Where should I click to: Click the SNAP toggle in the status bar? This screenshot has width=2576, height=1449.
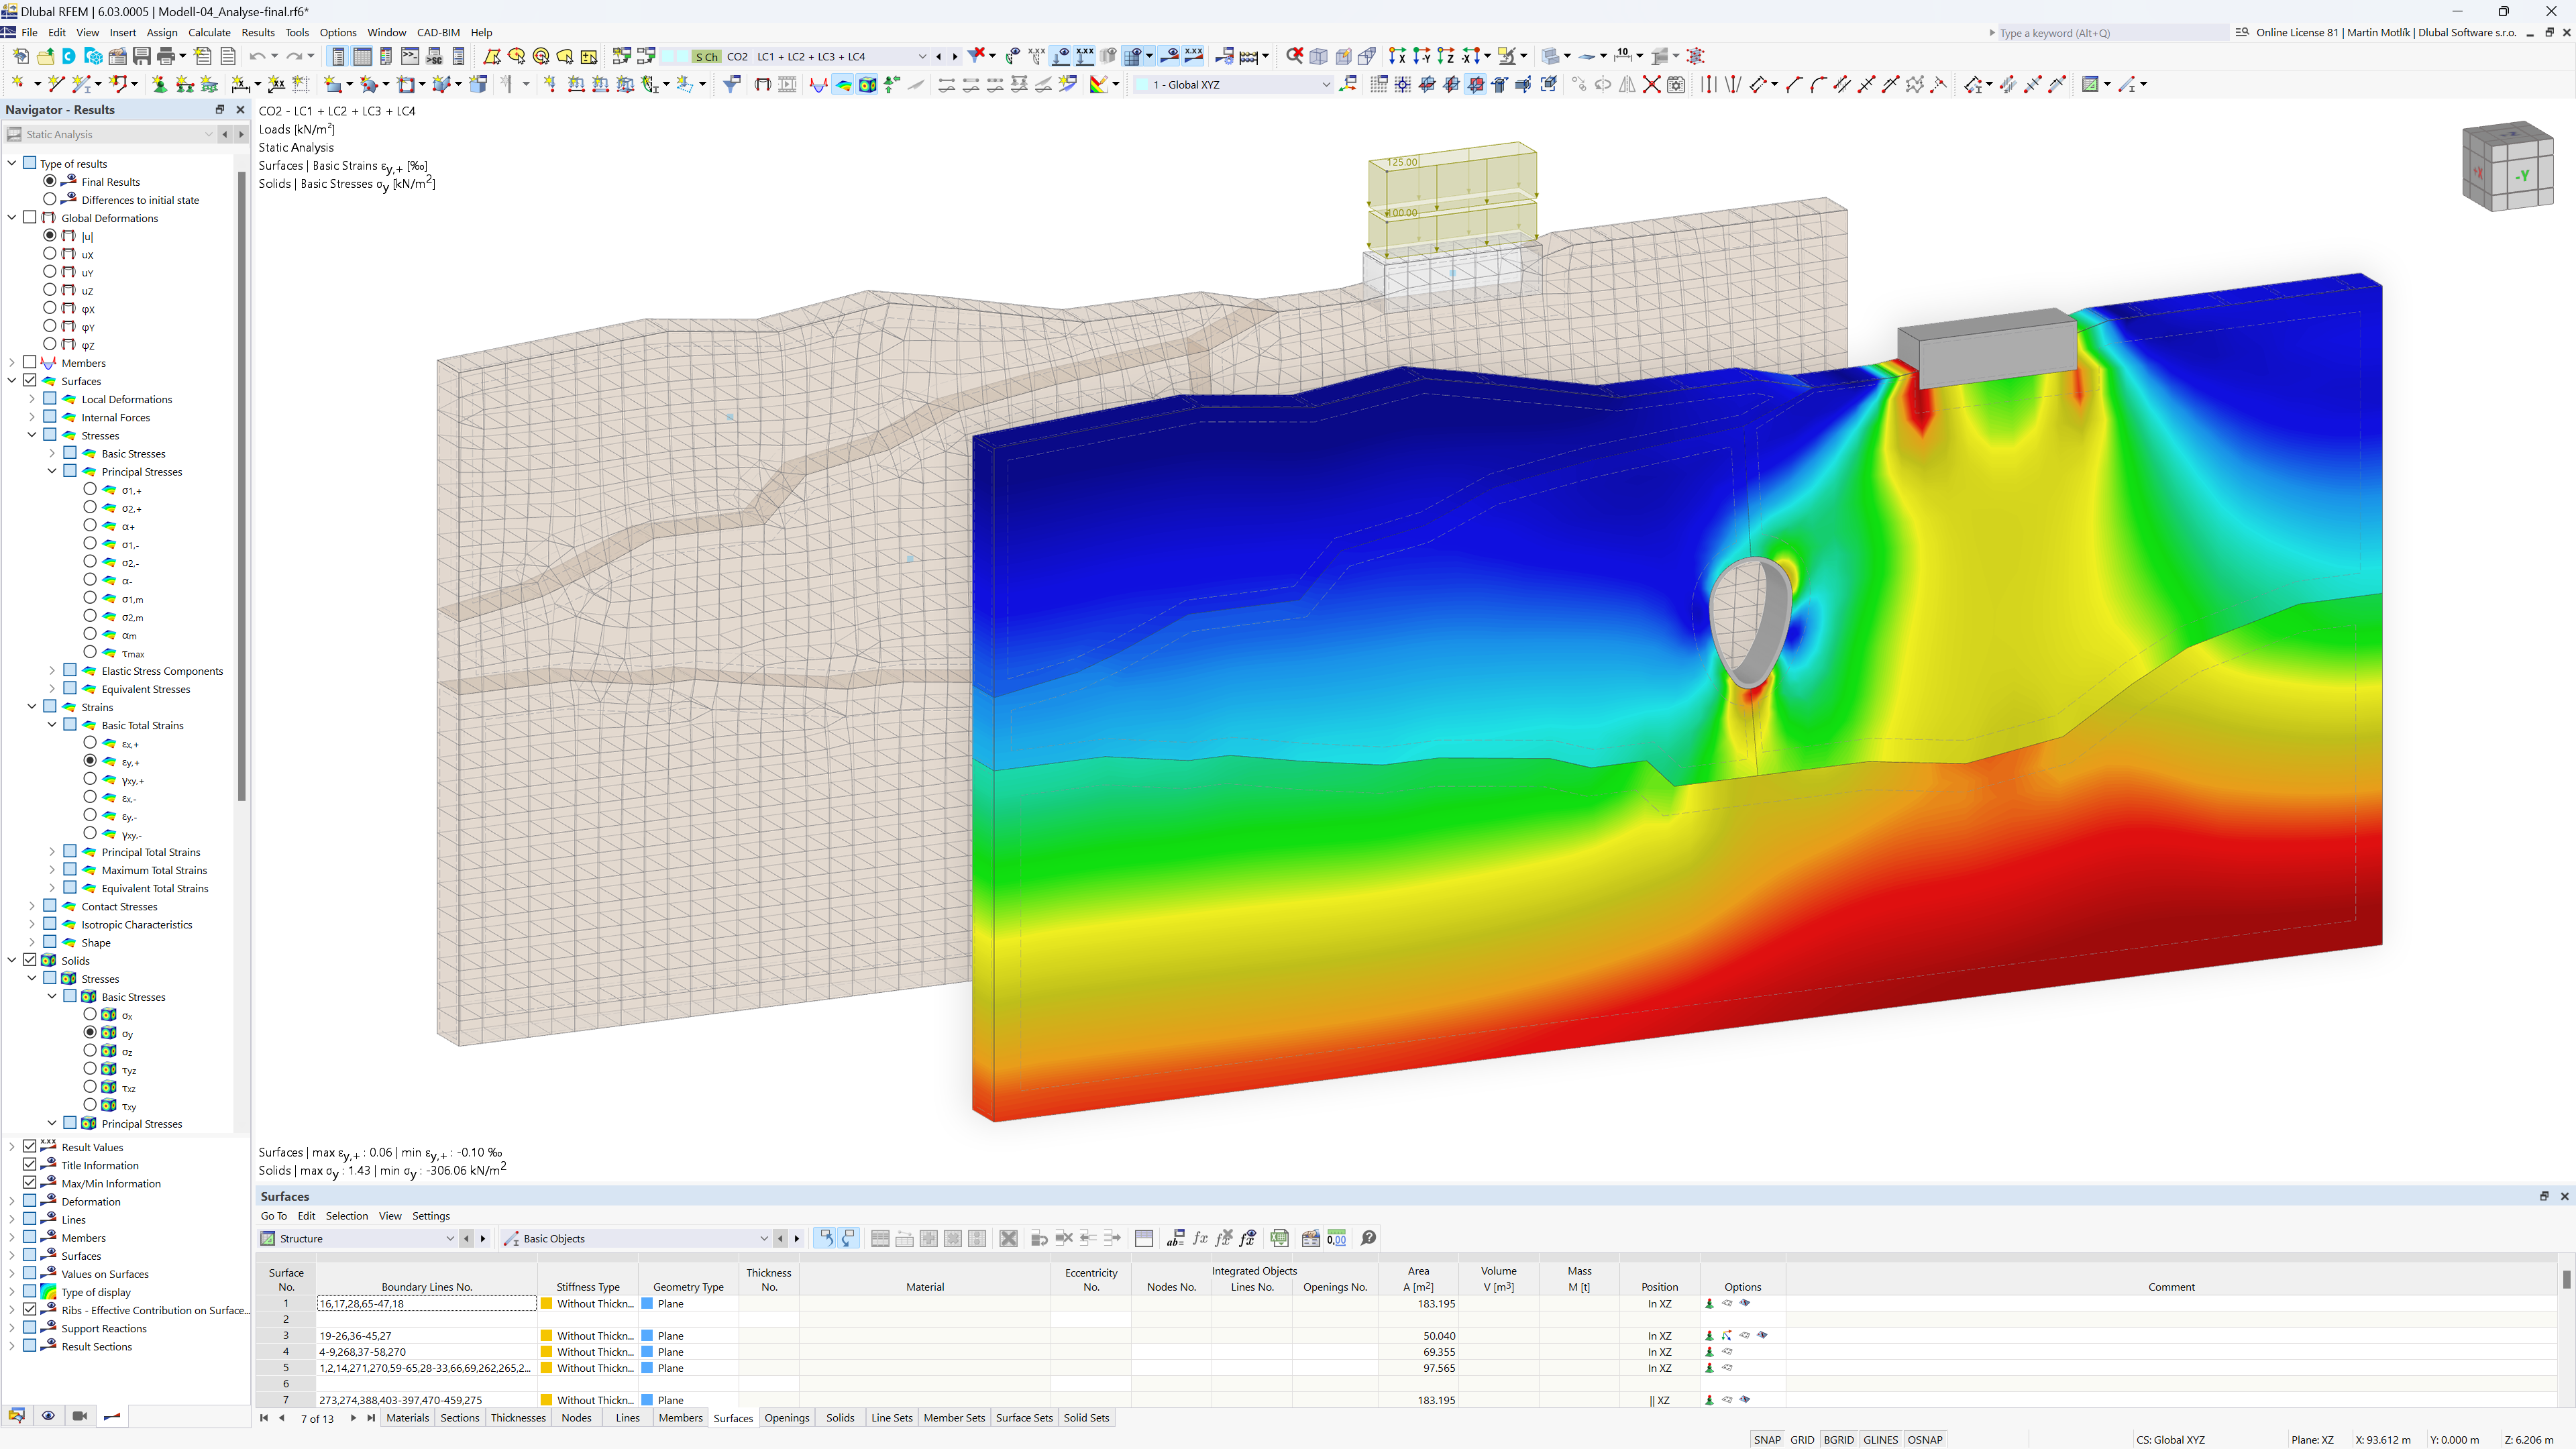[x=1764, y=1437]
